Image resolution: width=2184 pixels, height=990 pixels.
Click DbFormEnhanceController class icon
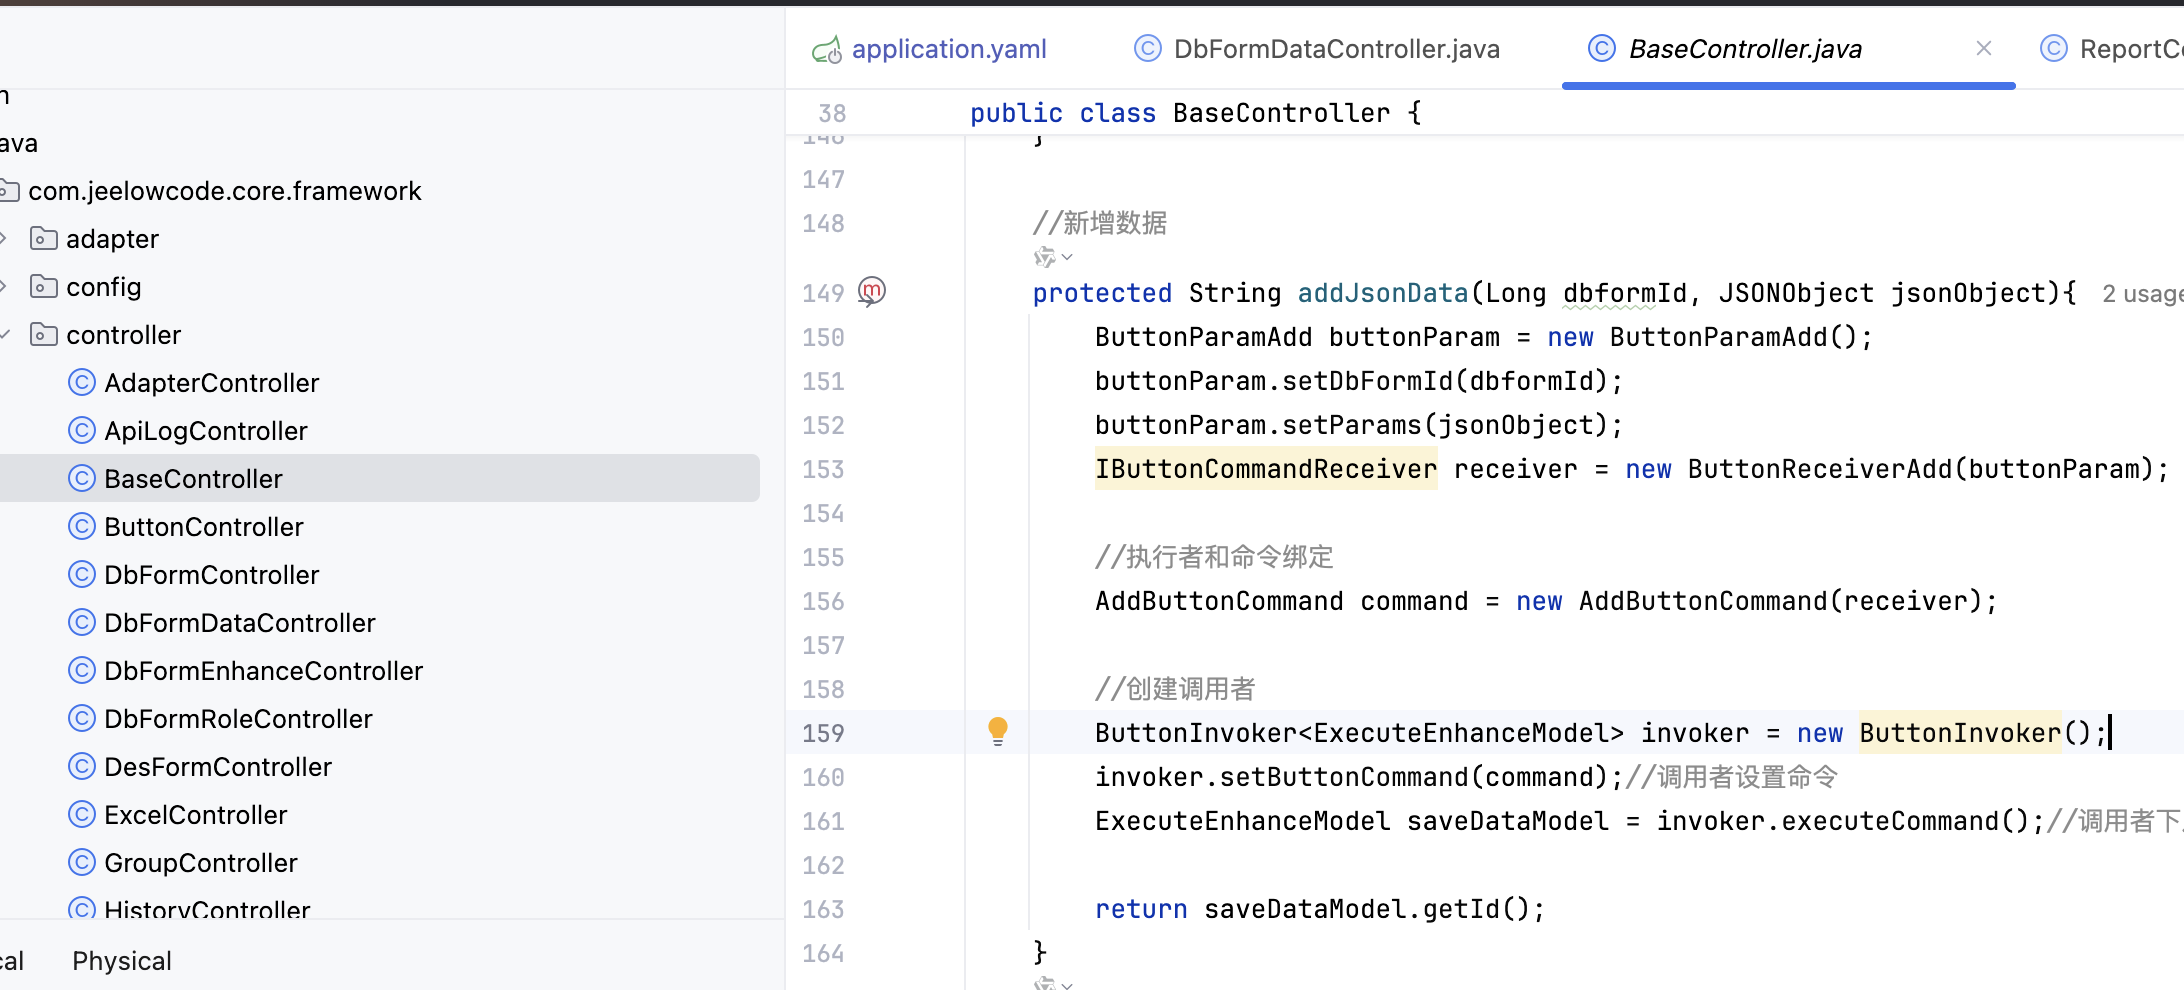[x=82, y=670]
